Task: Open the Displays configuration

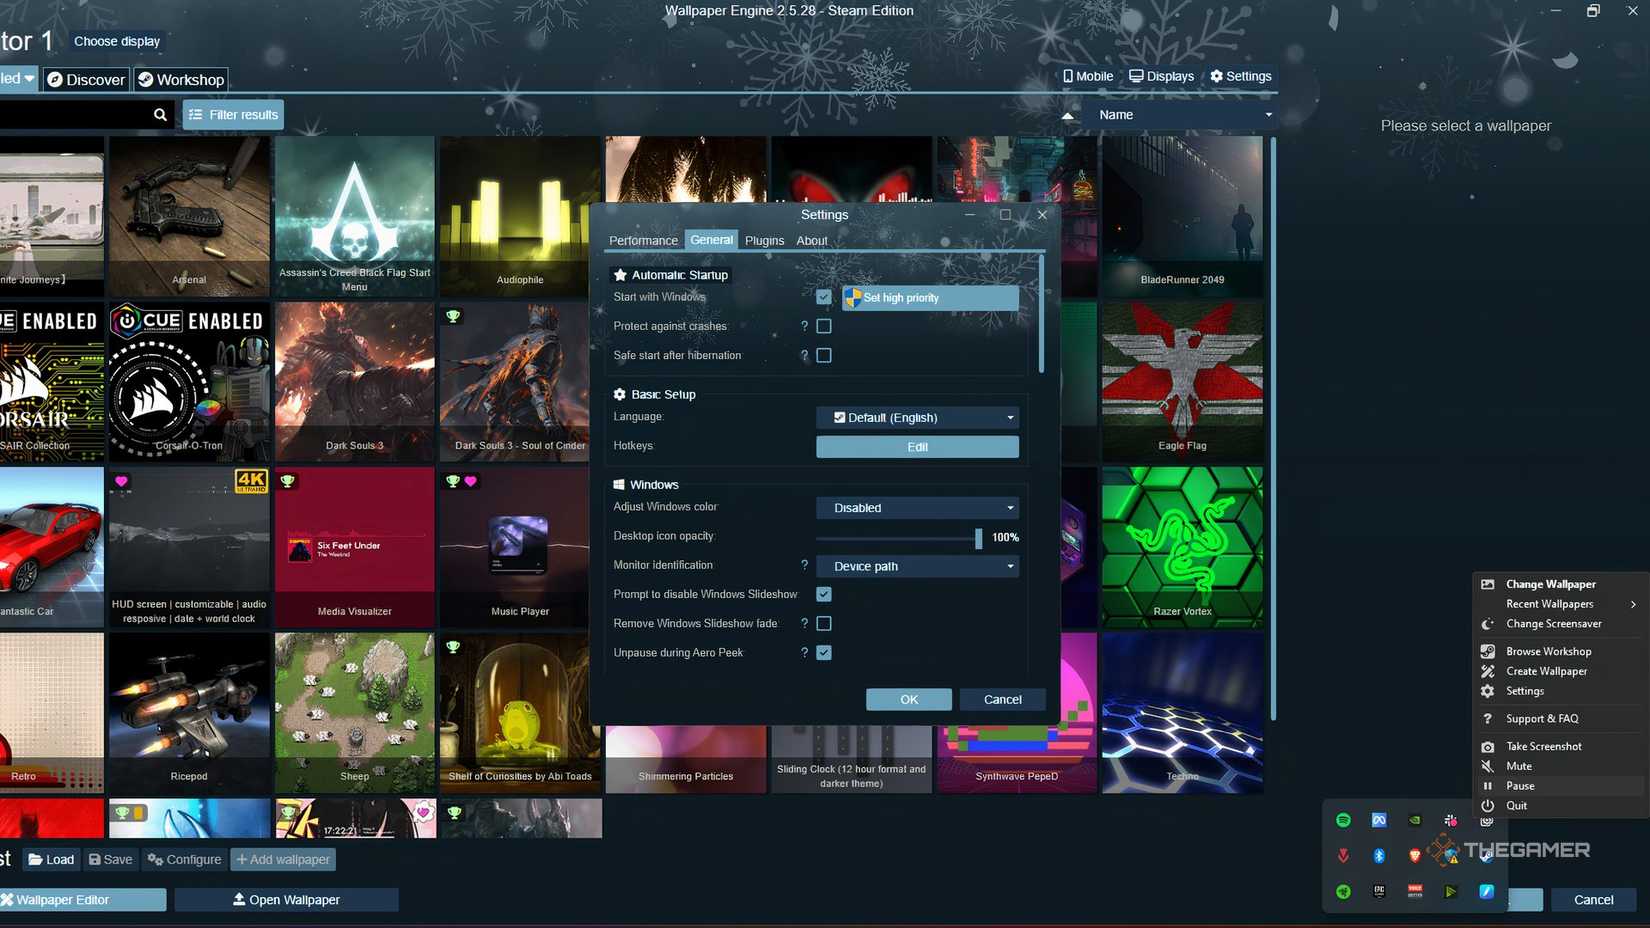Action: tap(1160, 76)
